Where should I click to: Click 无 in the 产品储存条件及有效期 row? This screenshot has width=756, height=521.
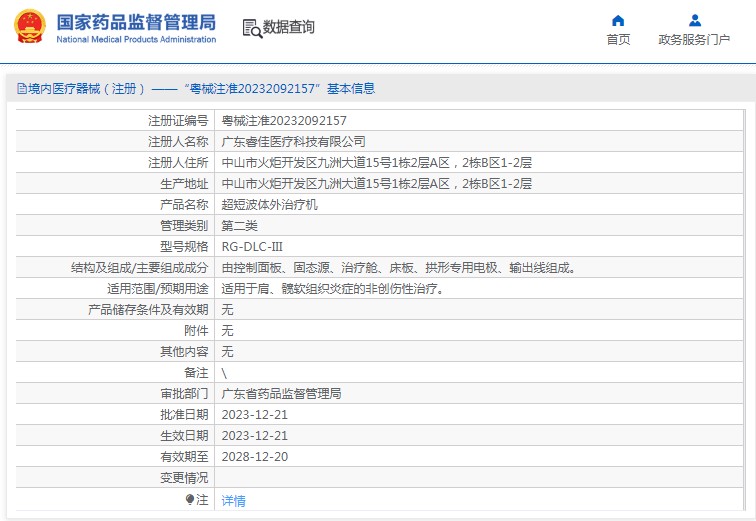[227, 309]
